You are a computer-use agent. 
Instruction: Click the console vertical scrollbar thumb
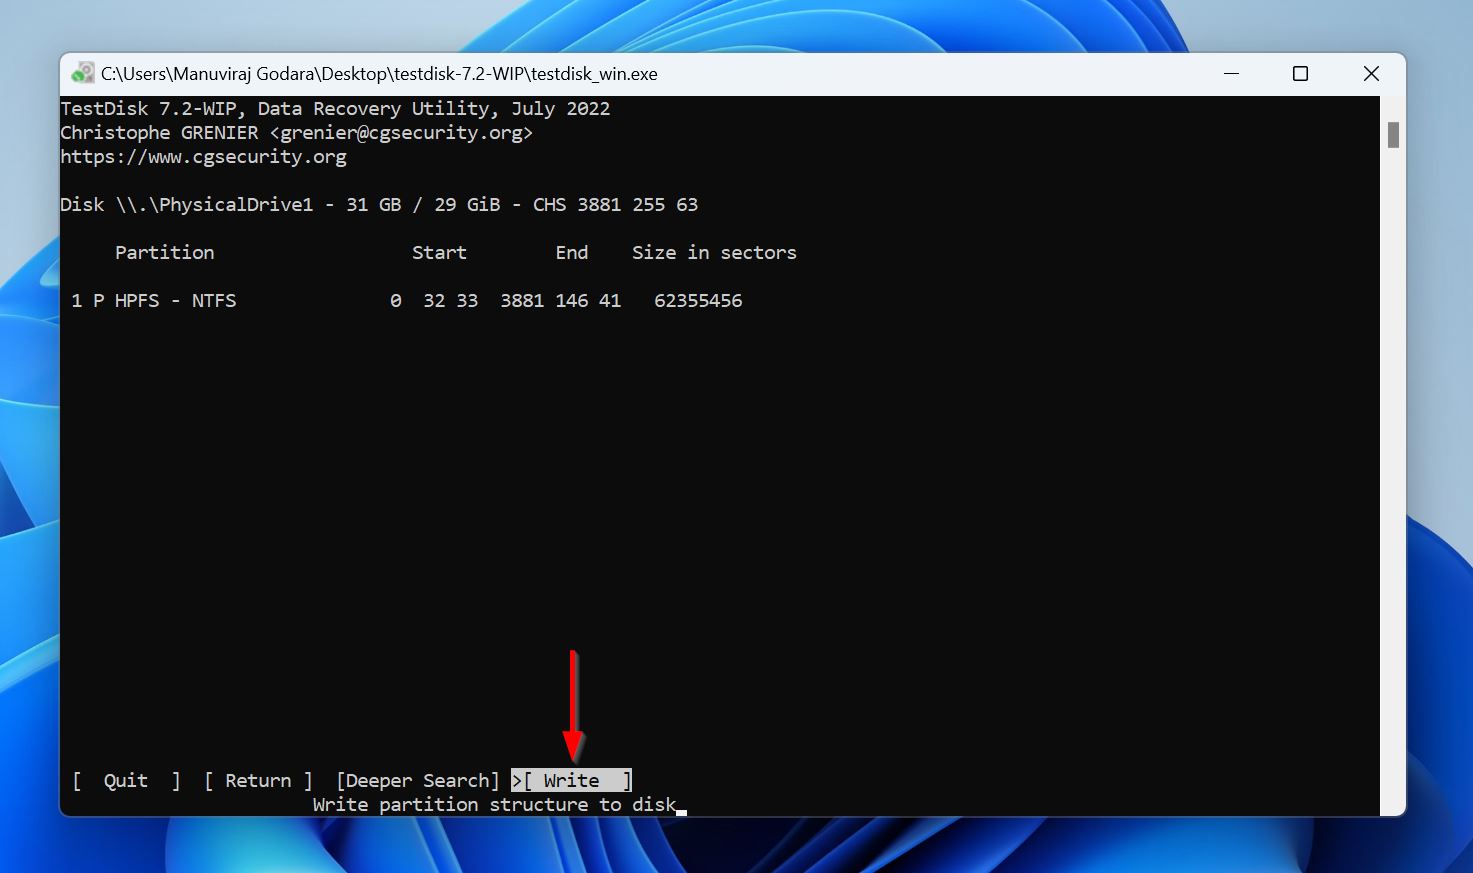[1393, 135]
